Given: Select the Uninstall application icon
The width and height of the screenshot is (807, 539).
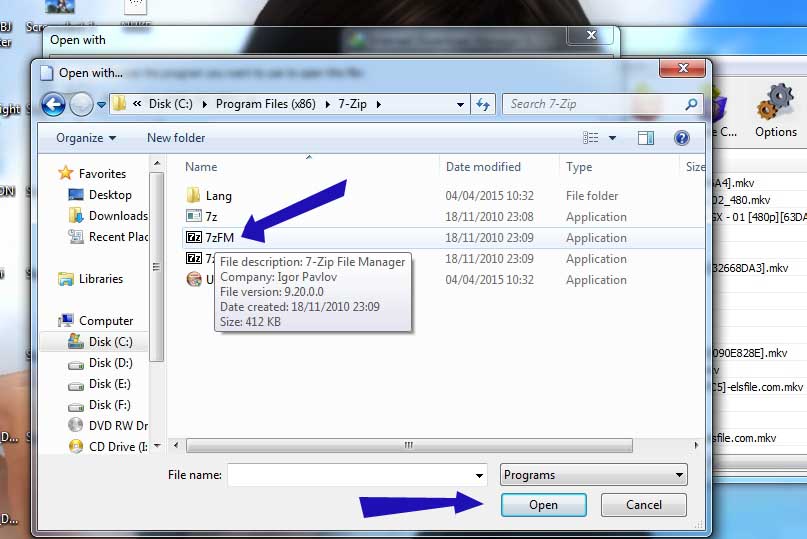Looking at the screenshot, I should [x=194, y=279].
